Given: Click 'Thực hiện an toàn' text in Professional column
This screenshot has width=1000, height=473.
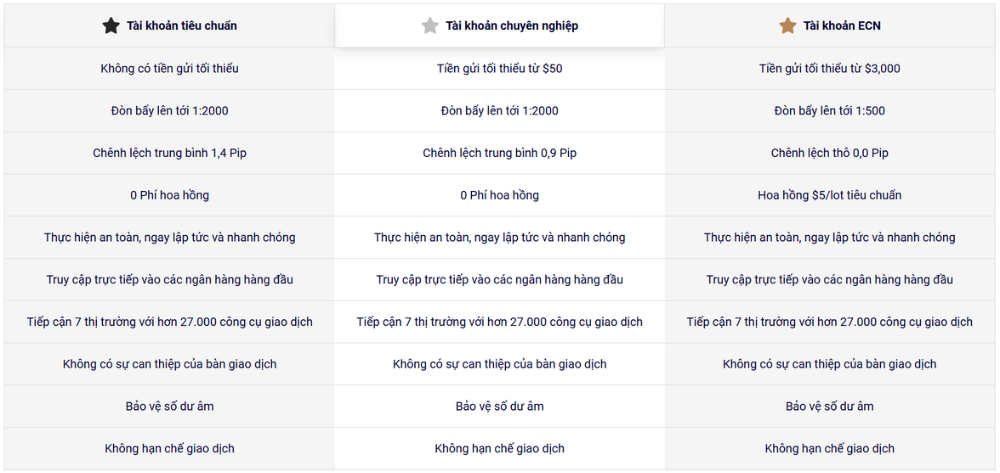Looking at the screenshot, I should [x=500, y=237].
